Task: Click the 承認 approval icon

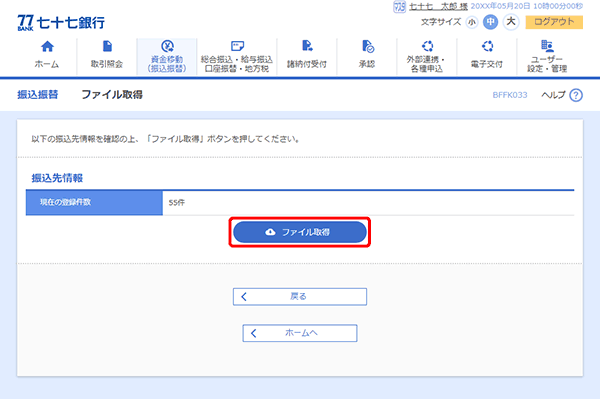Action: (368, 46)
